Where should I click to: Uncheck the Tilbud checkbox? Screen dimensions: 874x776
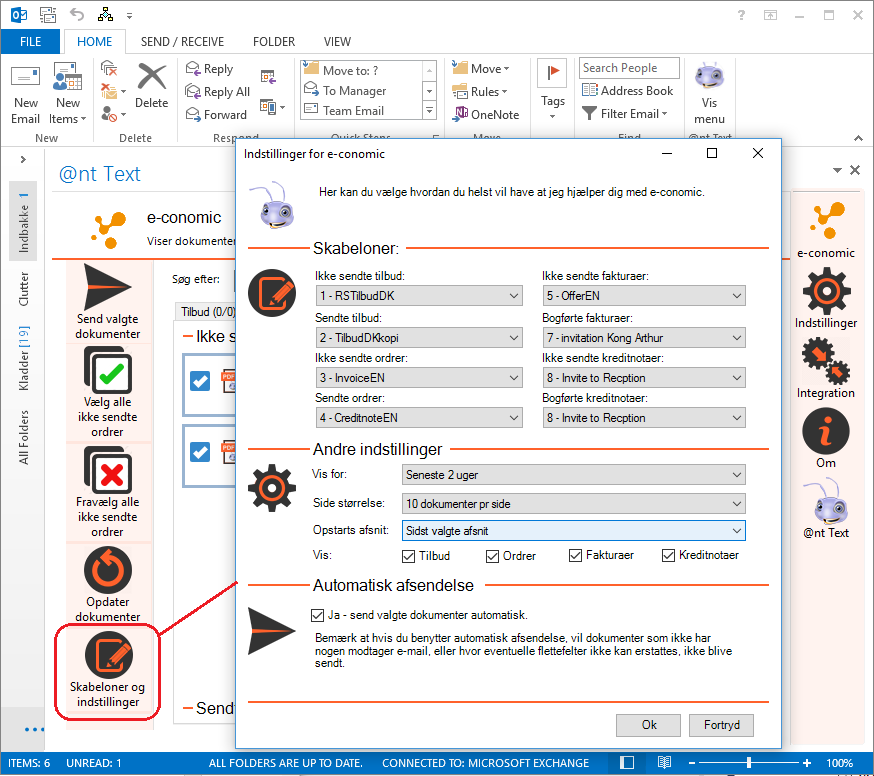coord(409,556)
